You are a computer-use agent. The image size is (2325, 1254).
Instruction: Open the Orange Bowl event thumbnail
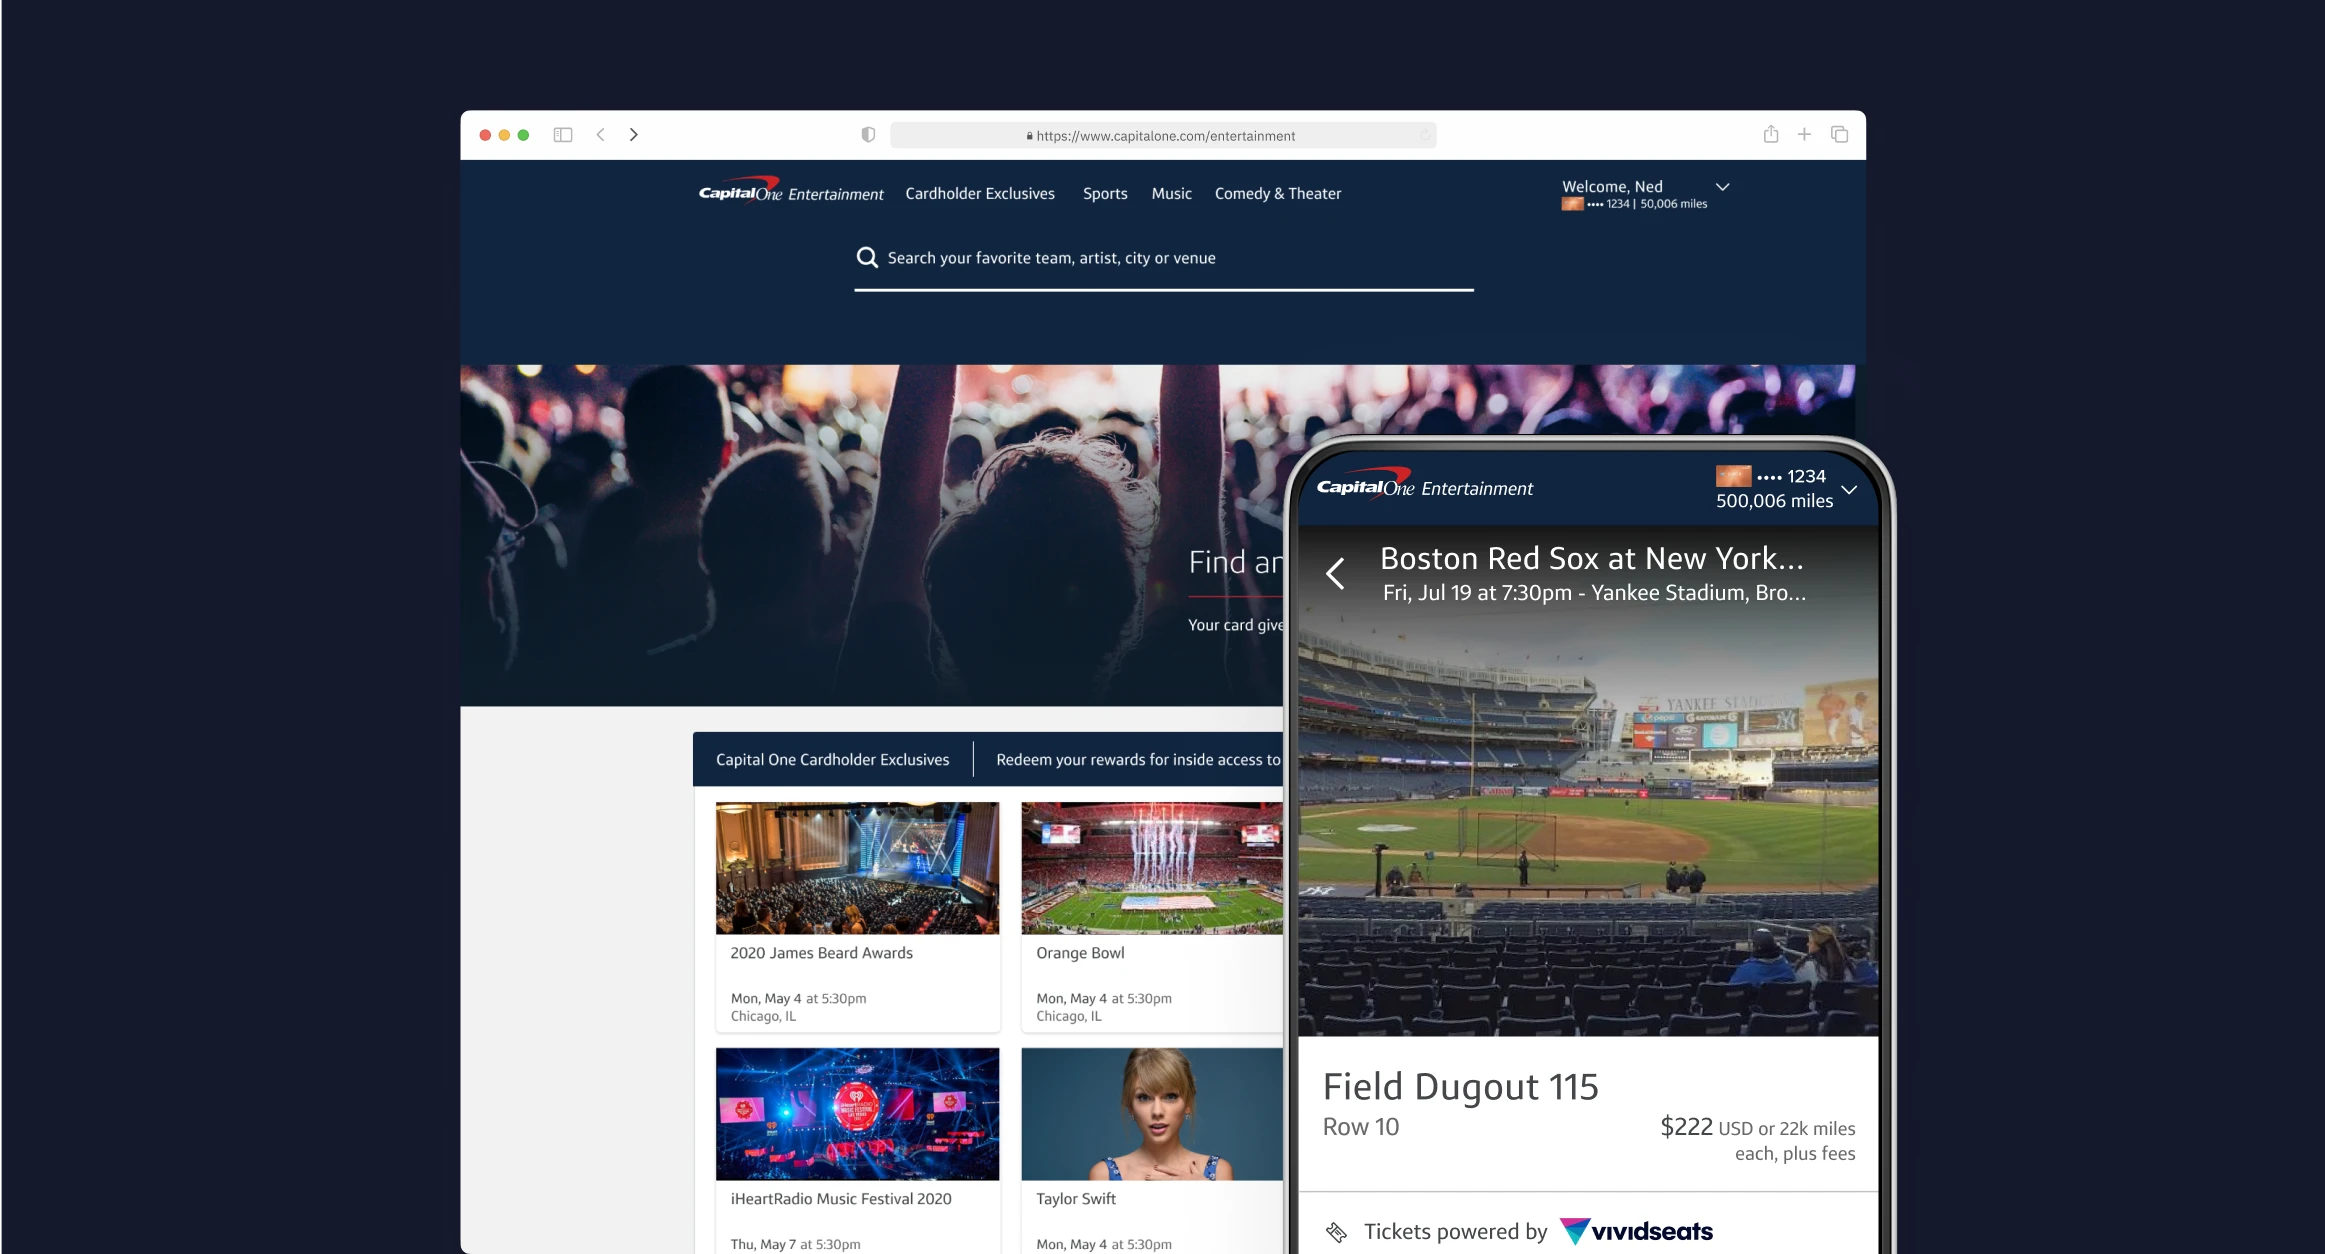1152,867
